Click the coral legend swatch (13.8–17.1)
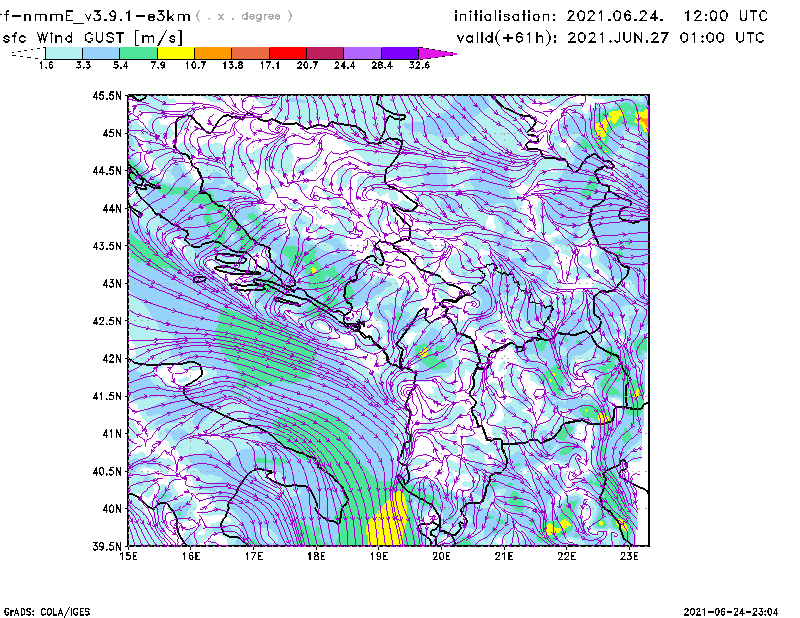 click(x=251, y=53)
